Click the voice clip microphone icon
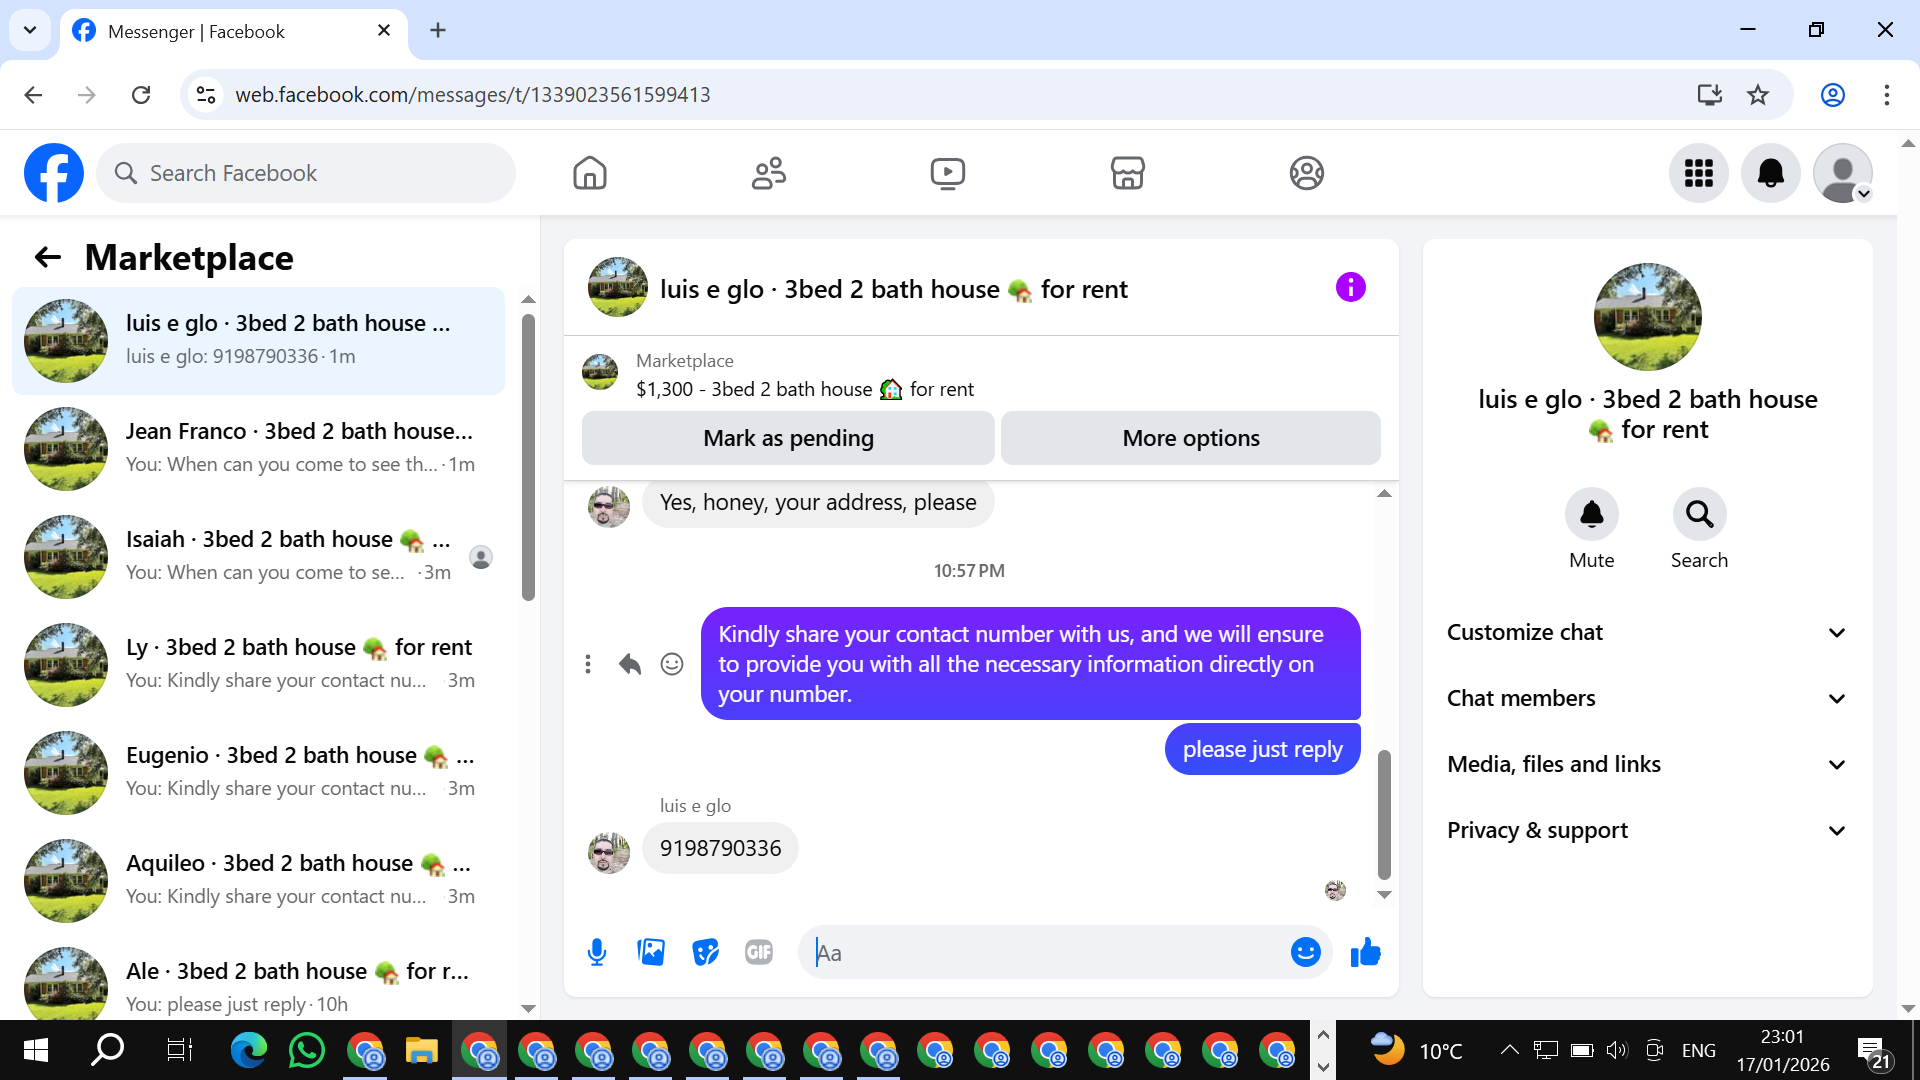Screen dimensions: 1920x1080 pos(597,952)
